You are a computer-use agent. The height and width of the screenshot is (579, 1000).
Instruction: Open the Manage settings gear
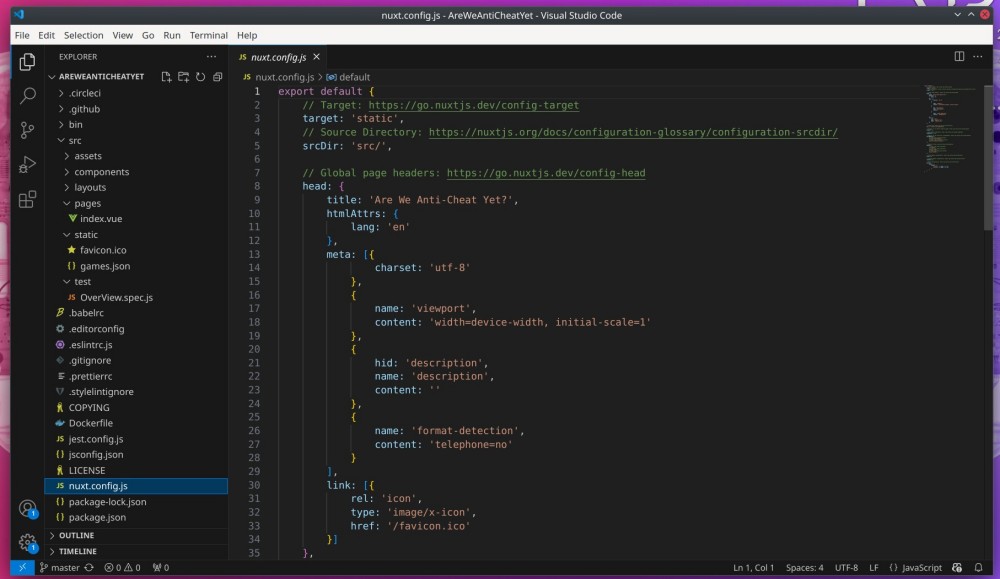coord(27,540)
